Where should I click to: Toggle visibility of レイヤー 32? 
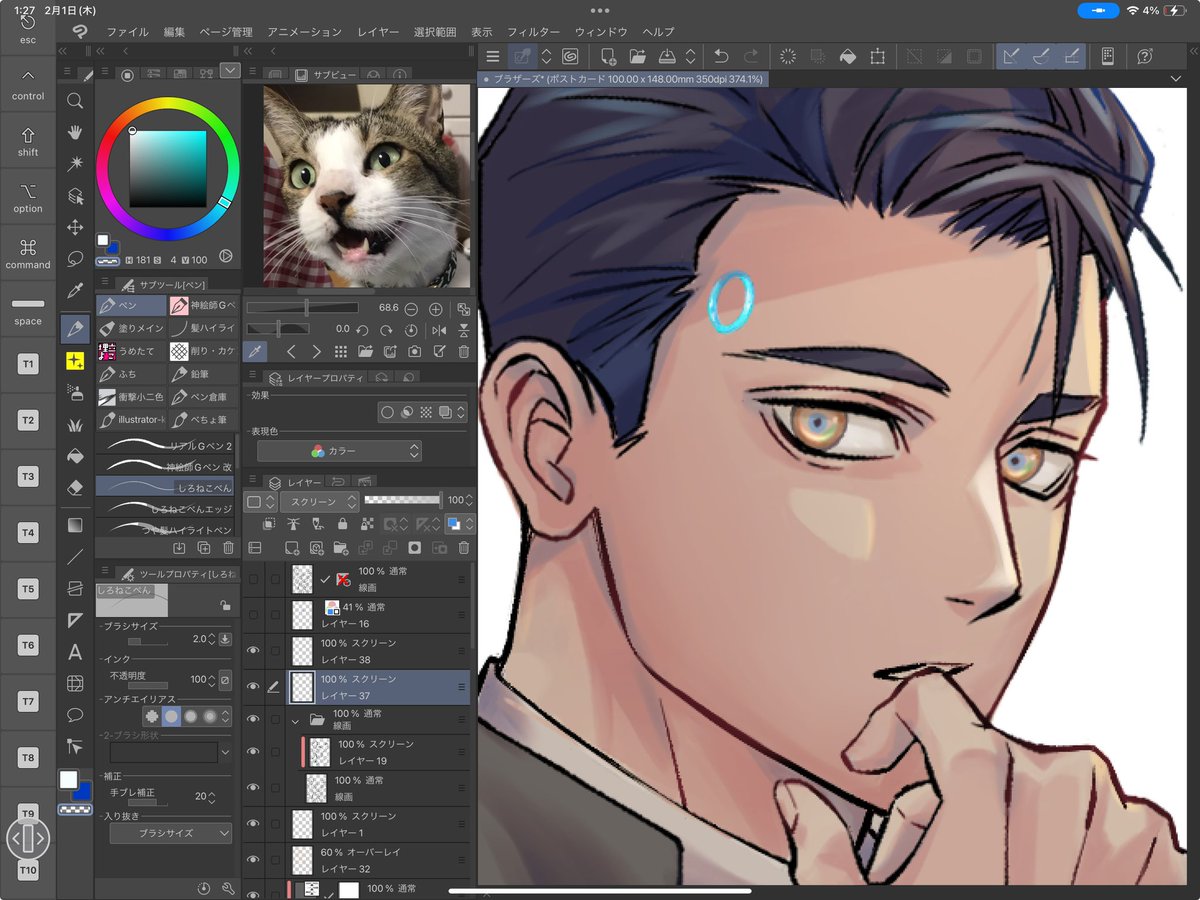coord(253,860)
